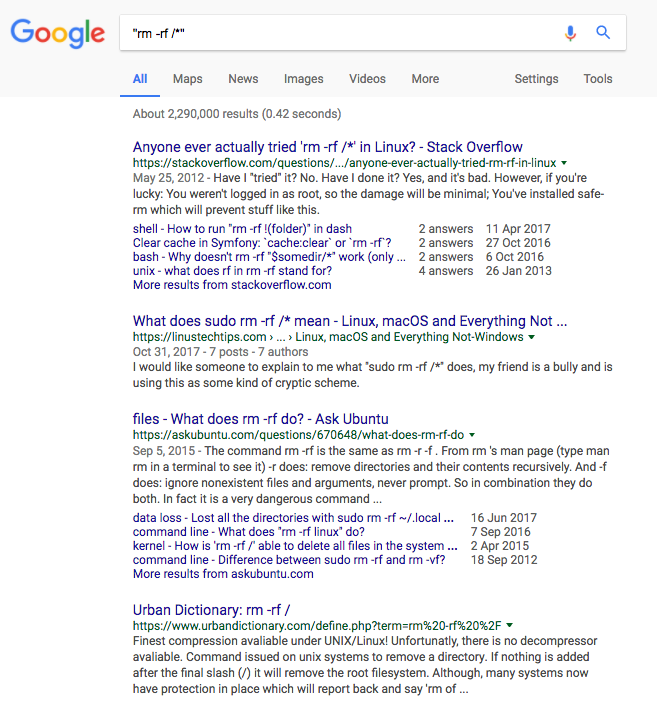Viewport: 657px width, 712px height.
Task: Open search Tools
Action: coord(598,79)
